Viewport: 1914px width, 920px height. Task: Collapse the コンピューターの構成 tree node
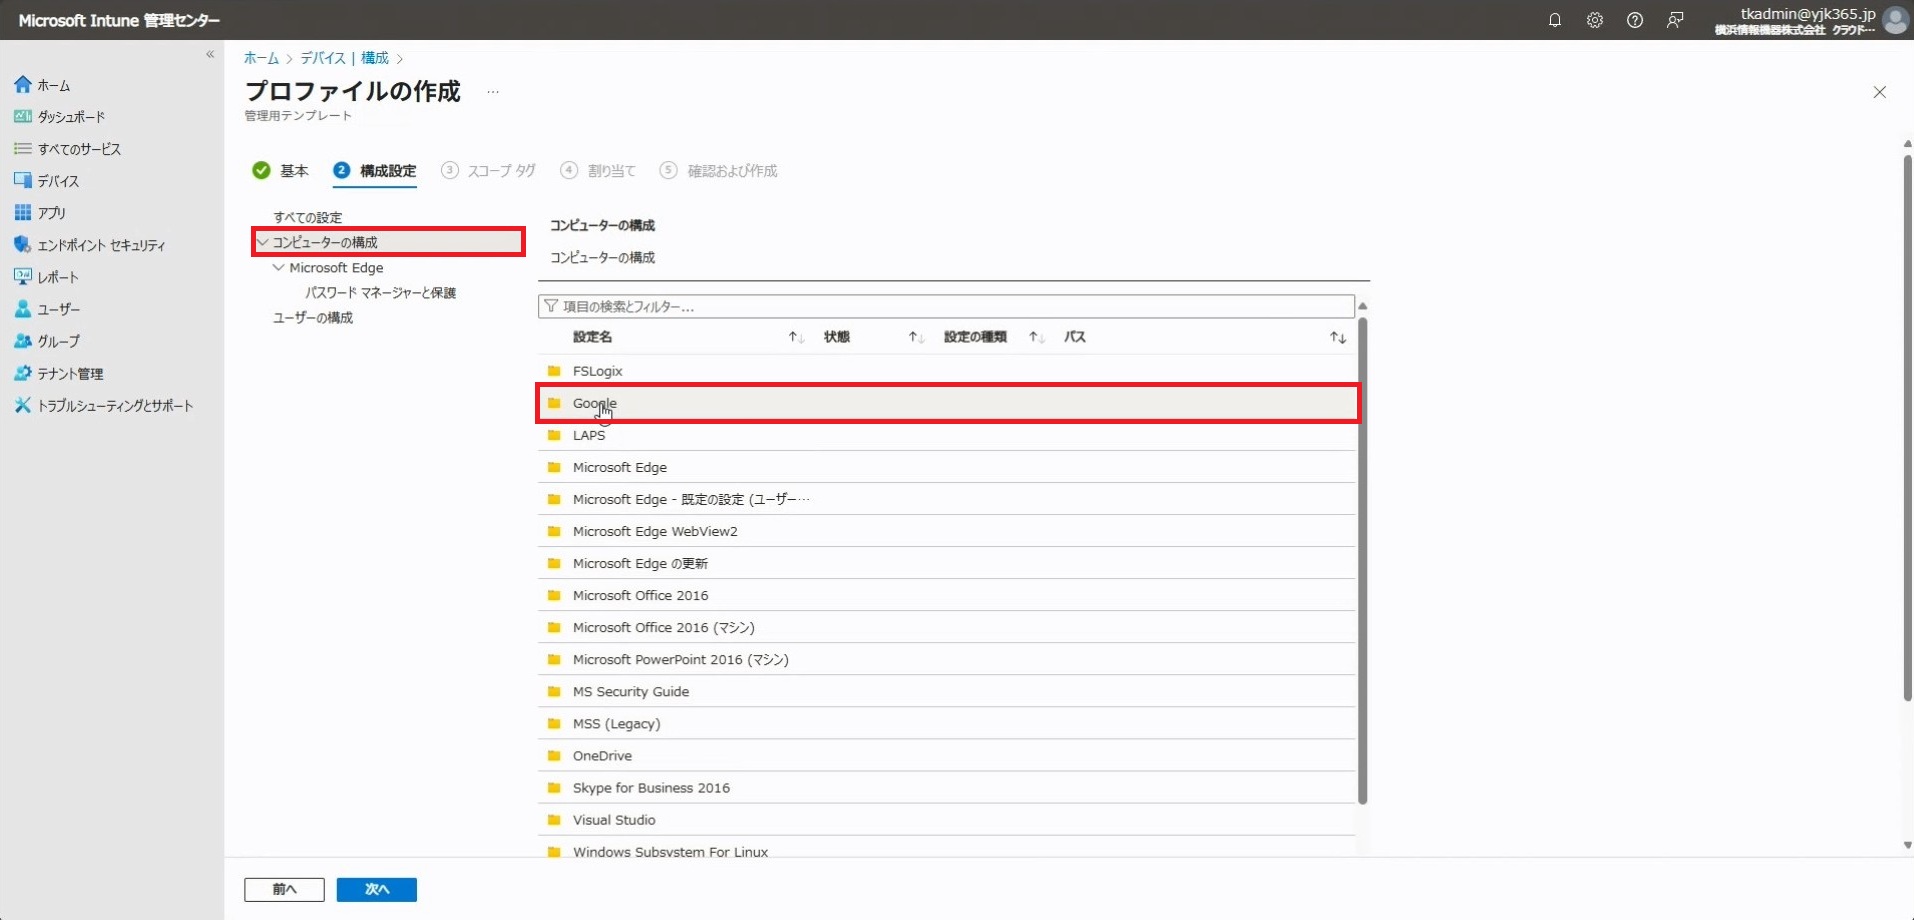pyautogui.click(x=263, y=242)
